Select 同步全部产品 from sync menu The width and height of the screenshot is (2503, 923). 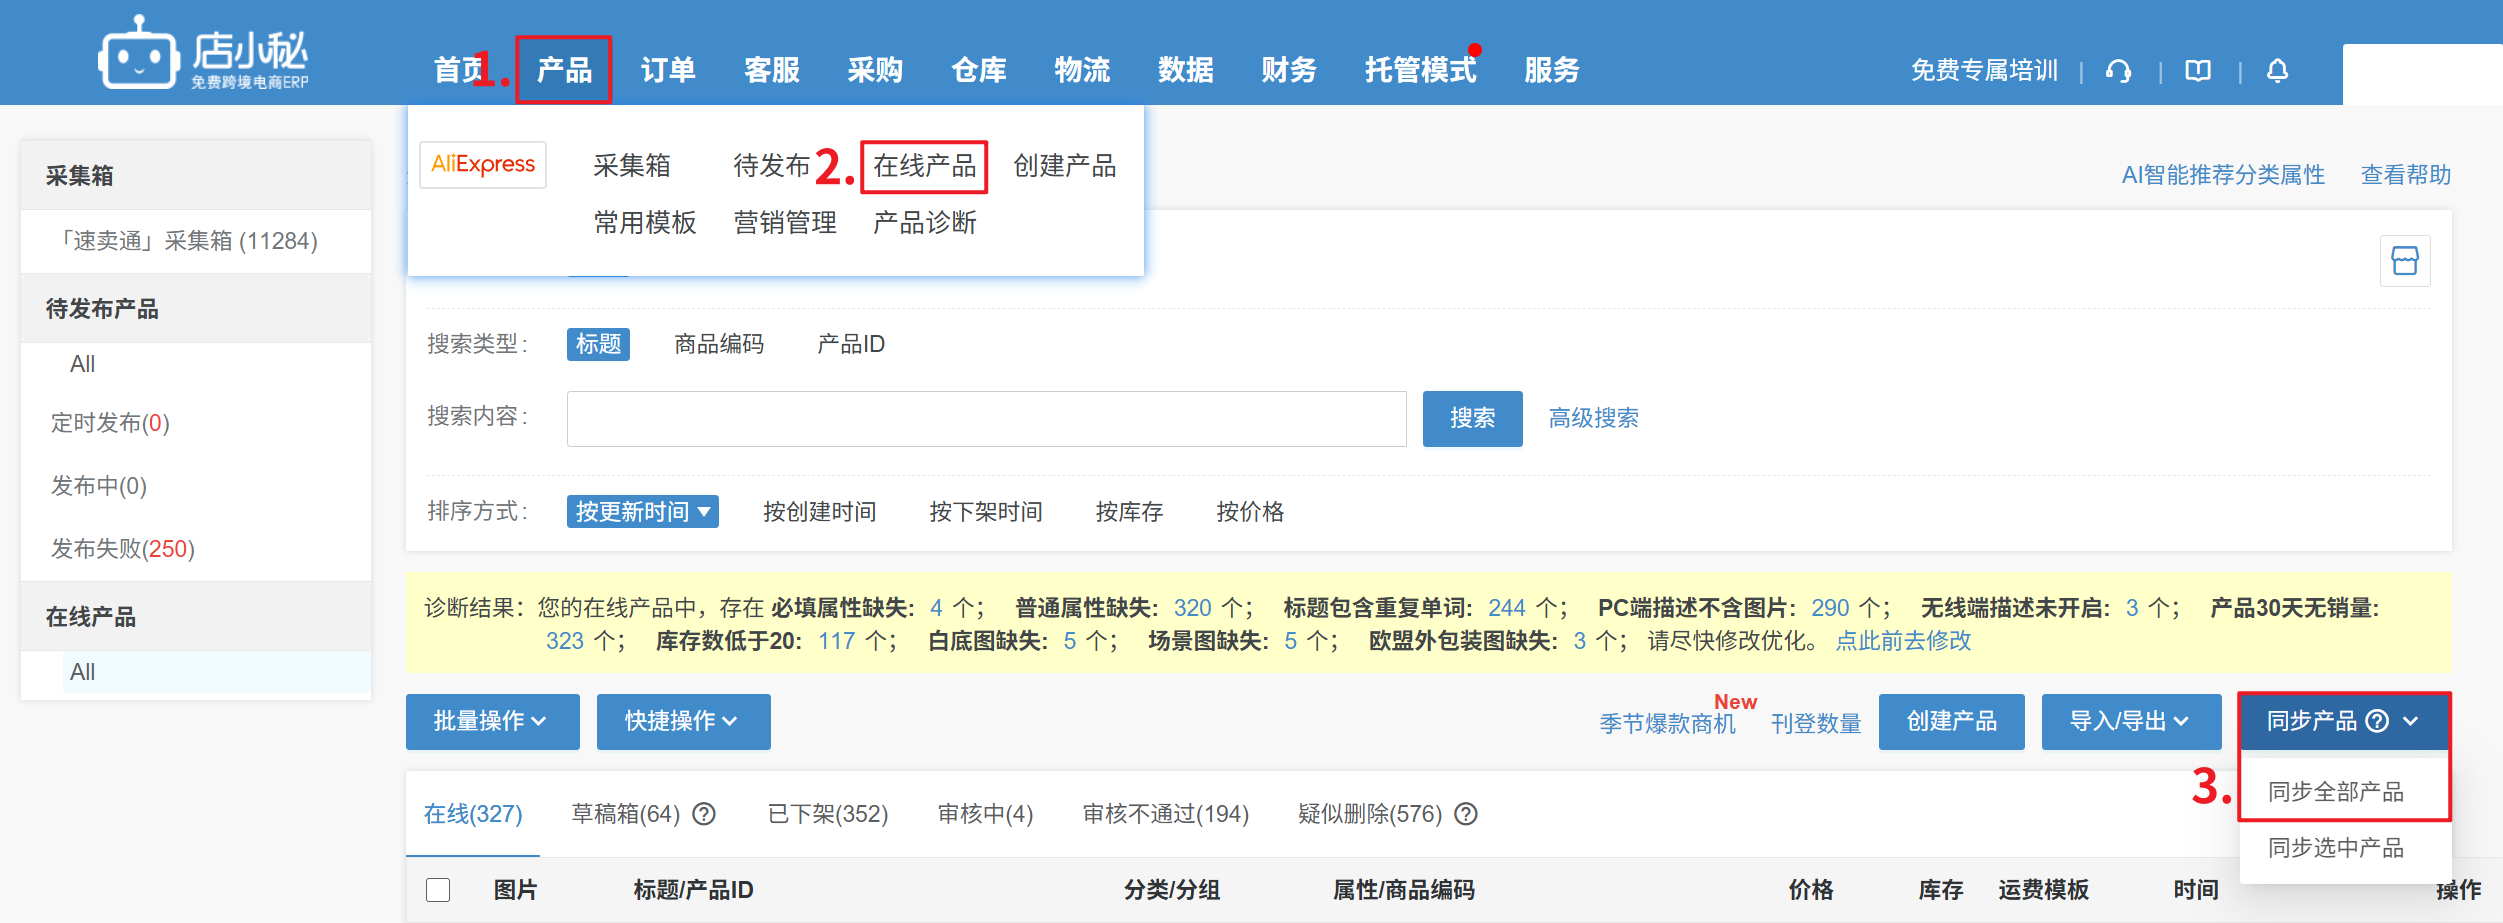(2335, 792)
